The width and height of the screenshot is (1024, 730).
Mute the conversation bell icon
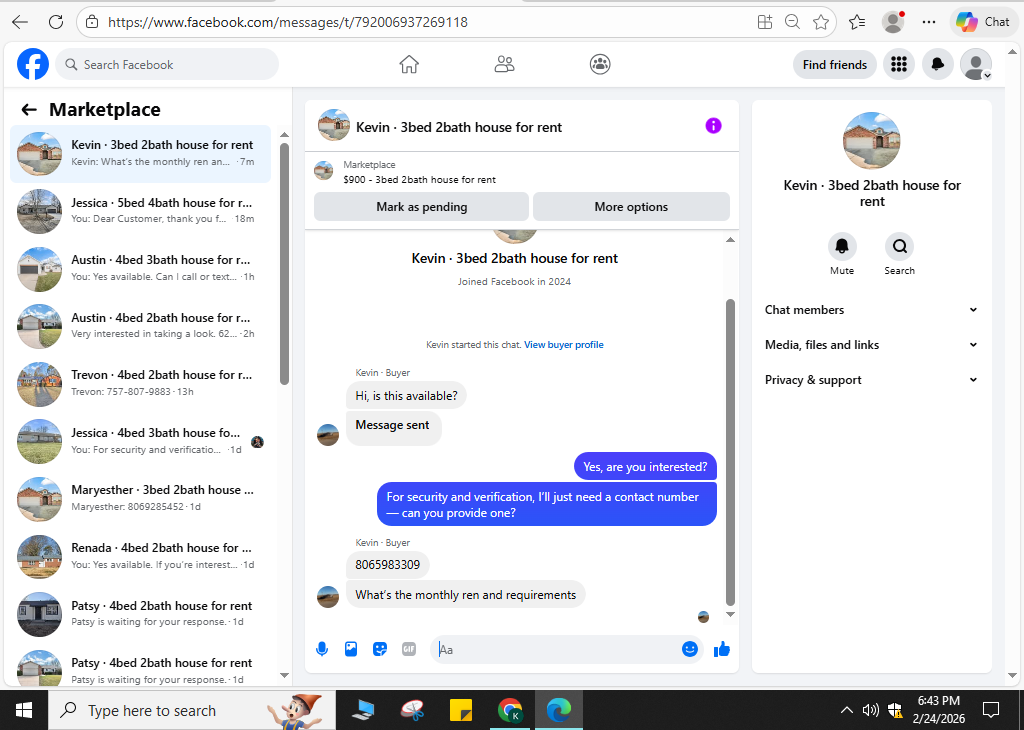coord(842,246)
